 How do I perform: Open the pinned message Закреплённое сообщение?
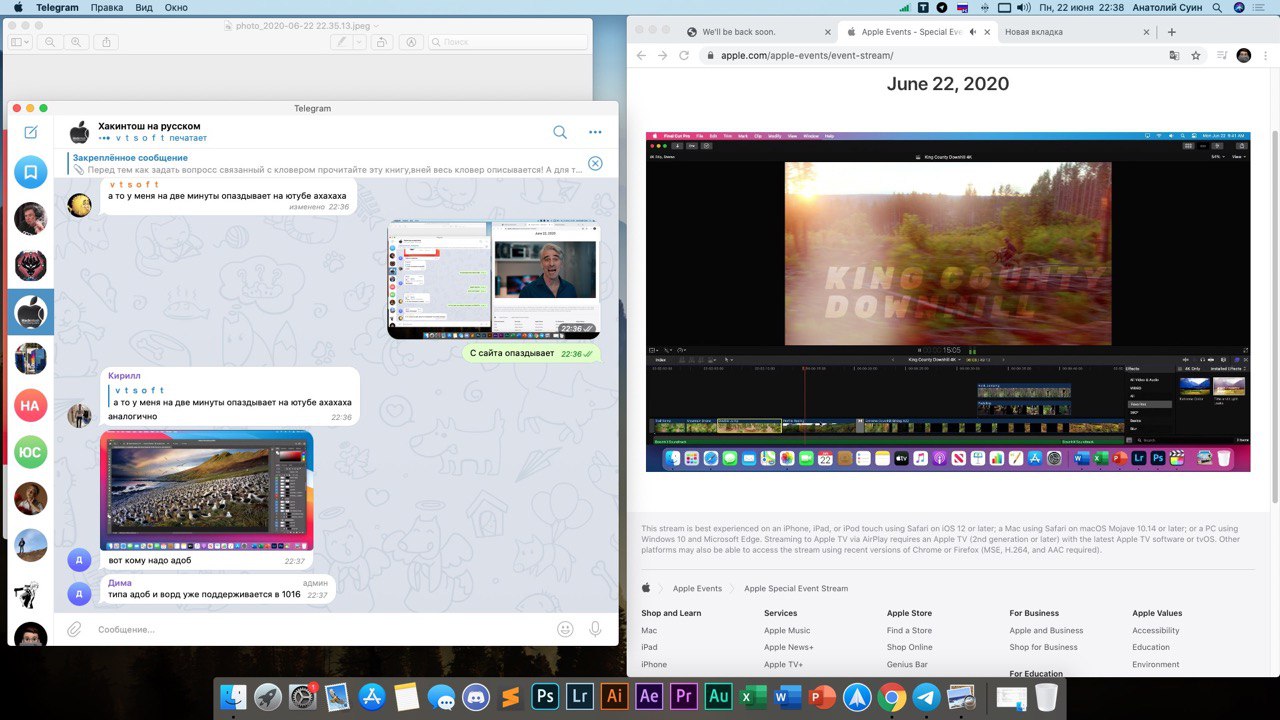pyautogui.click(x=325, y=163)
